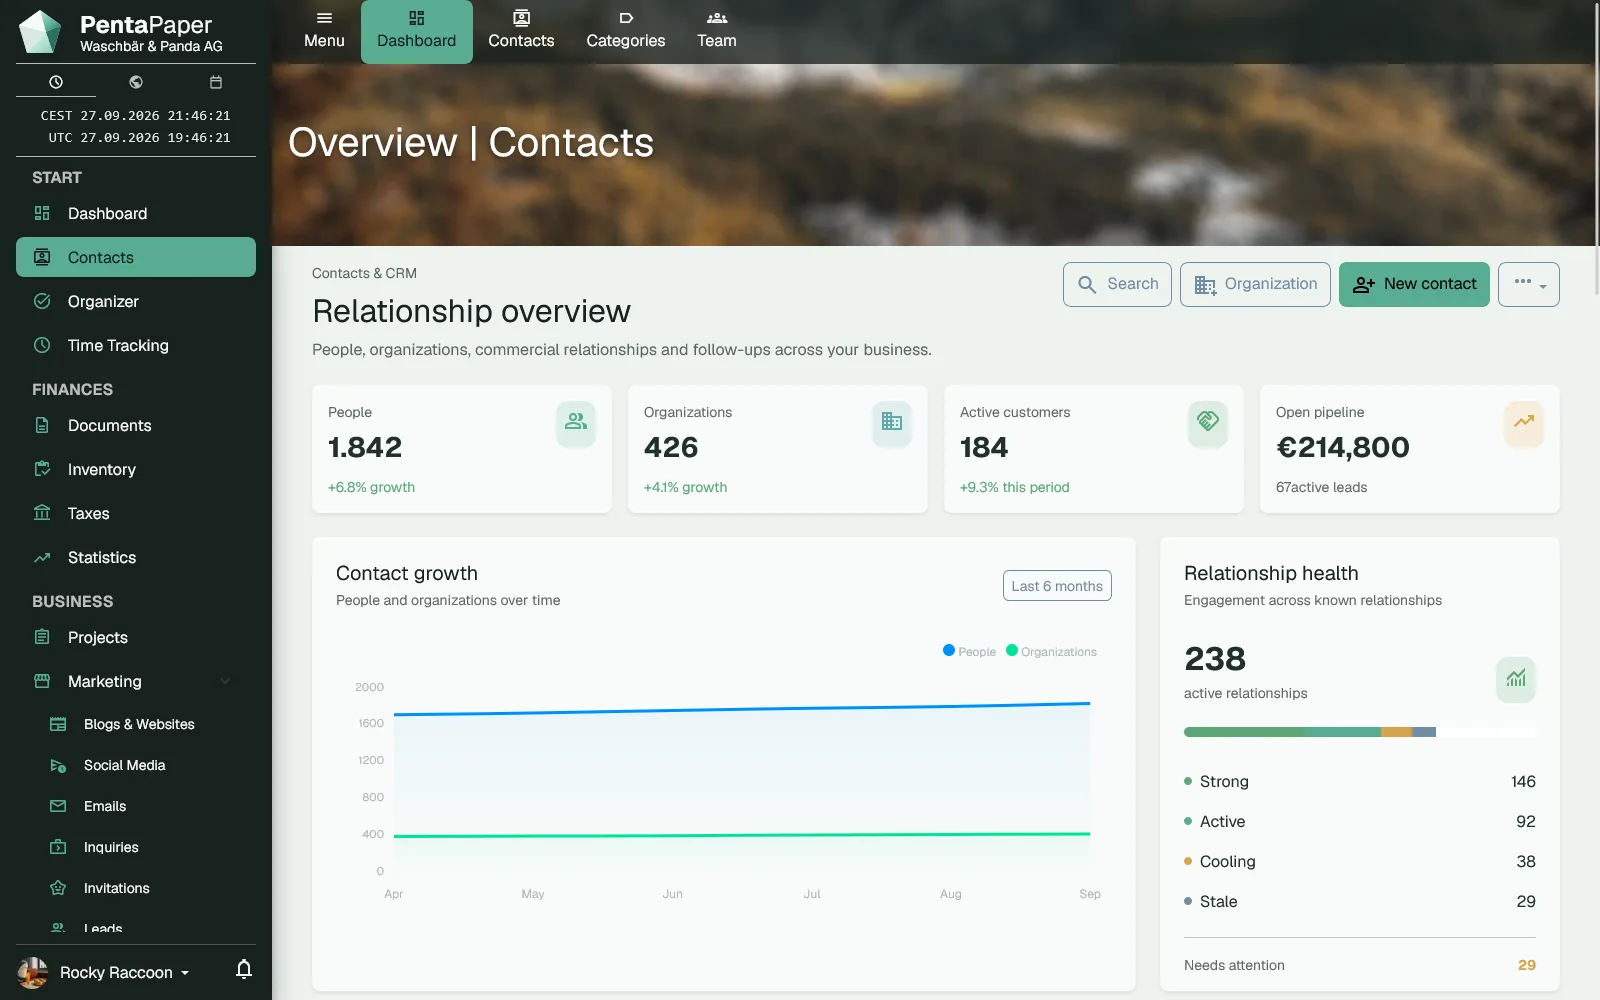Open Inquiries submenu item

(144, 847)
